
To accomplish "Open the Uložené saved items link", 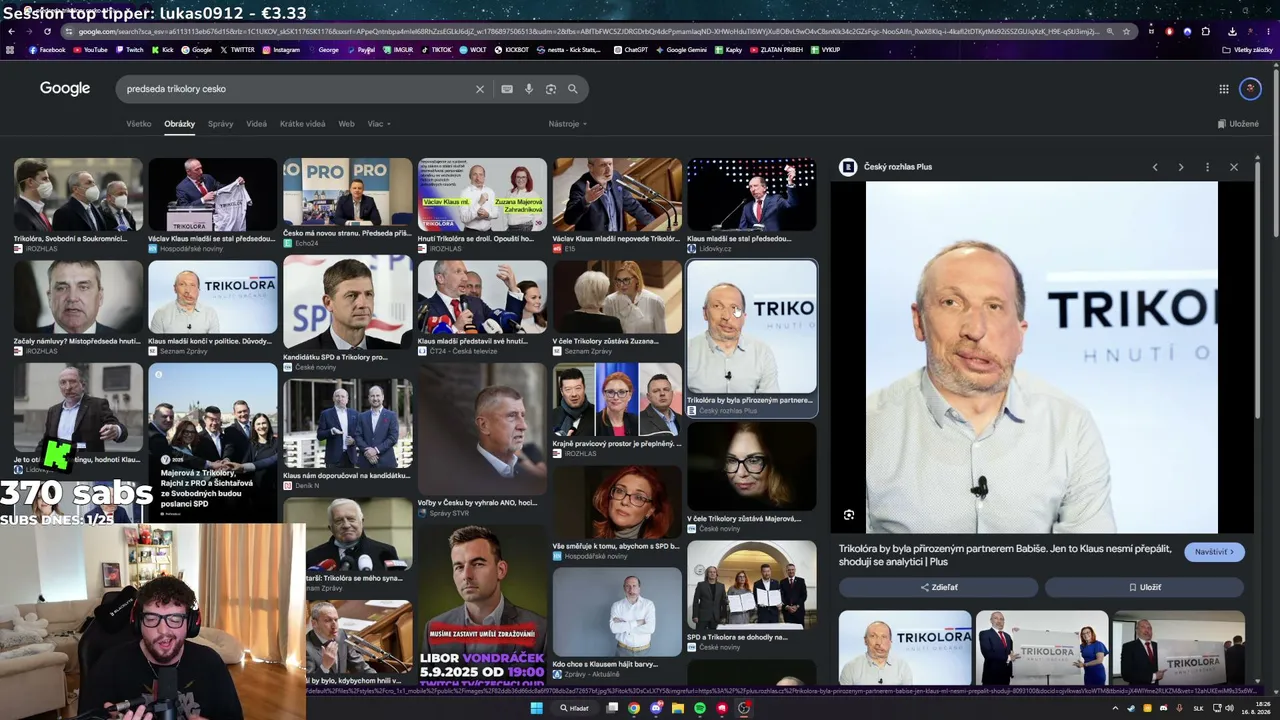I will (1238, 124).
